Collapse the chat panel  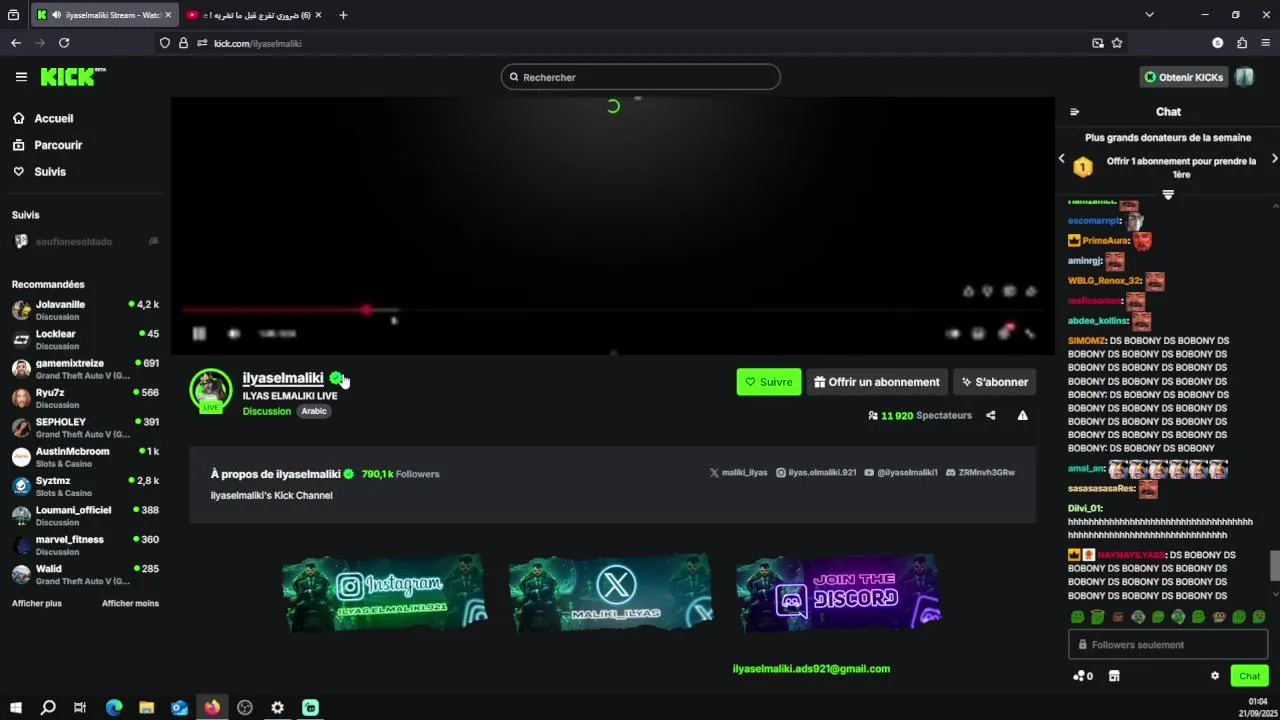click(1075, 112)
